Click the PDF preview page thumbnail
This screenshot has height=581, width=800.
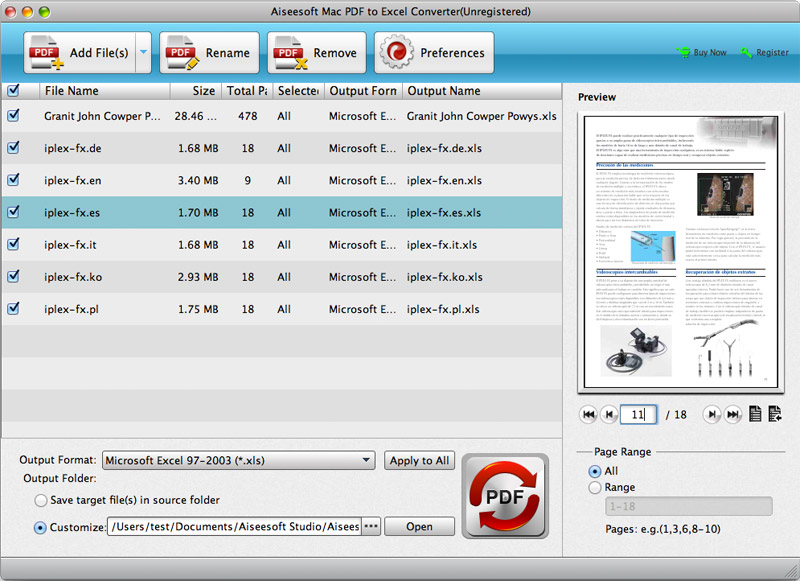pos(681,252)
